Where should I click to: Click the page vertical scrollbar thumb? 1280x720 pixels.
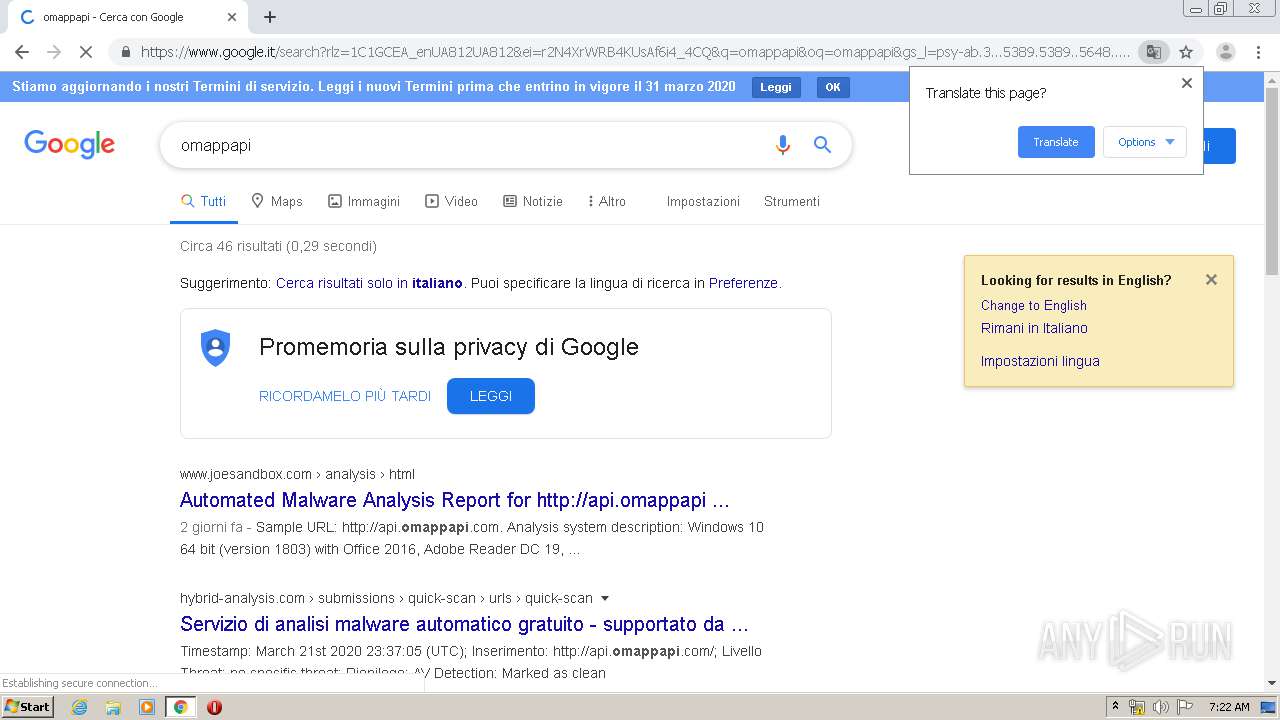(1272, 180)
